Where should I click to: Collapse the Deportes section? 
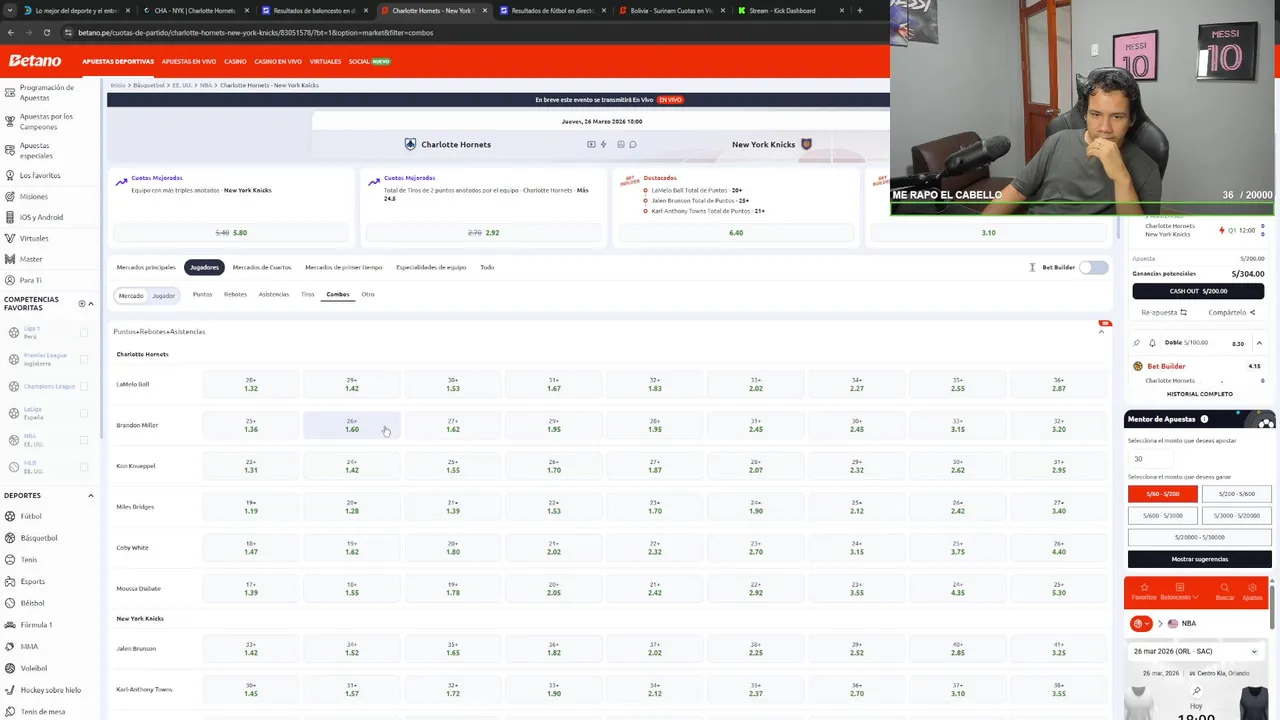tap(91, 496)
